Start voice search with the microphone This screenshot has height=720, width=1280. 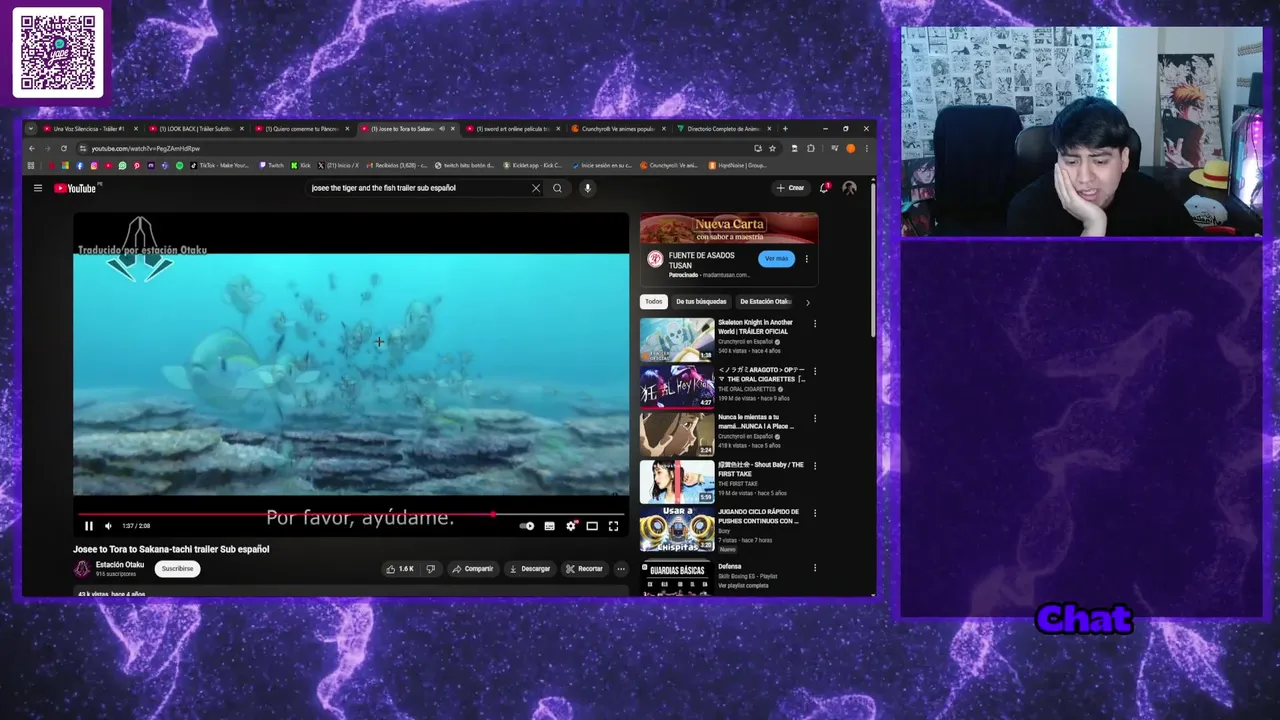tap(588, 188)
